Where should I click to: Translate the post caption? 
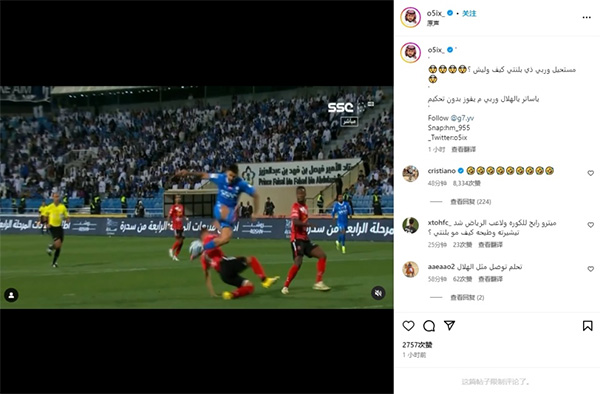463,149
